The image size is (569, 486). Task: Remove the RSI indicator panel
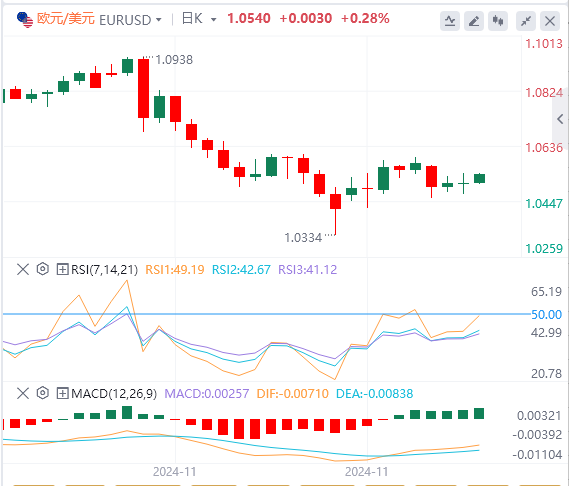tap(23, 269)
